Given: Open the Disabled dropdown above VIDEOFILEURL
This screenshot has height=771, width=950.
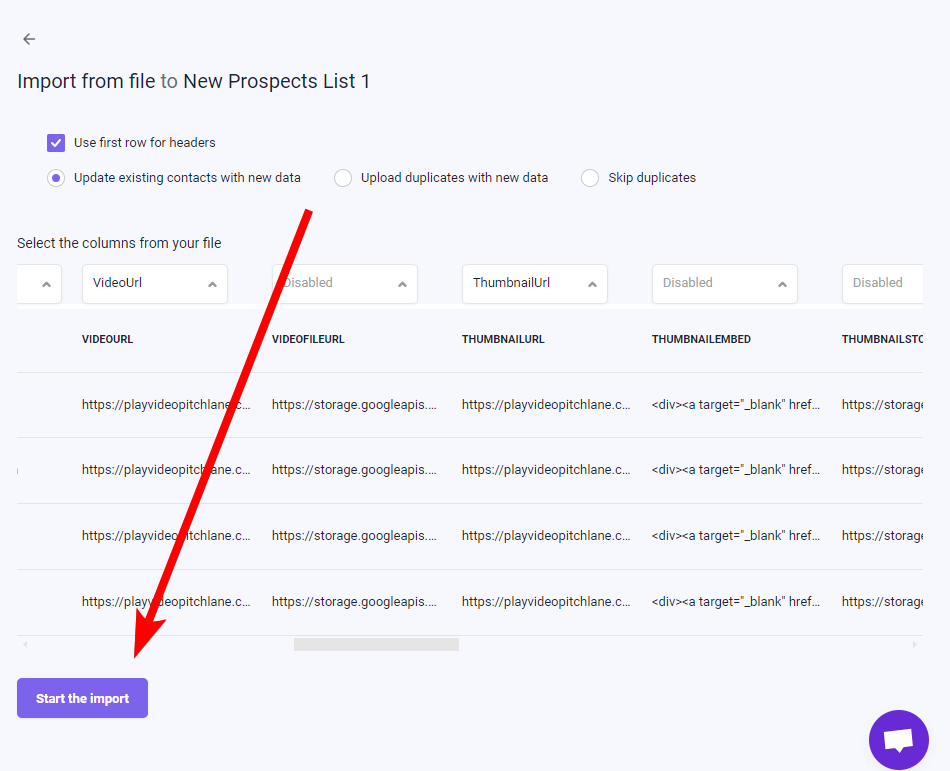Looking at the screenshot, I should click(x=345, y=283).
